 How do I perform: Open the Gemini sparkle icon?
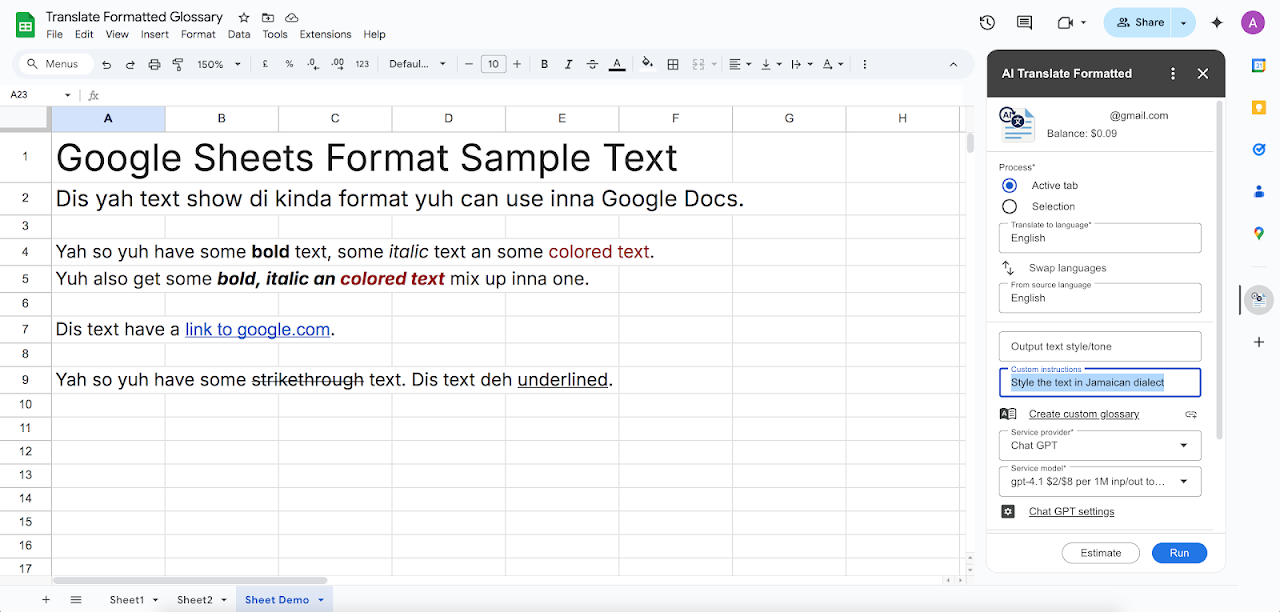click(x=1217, y=22)
